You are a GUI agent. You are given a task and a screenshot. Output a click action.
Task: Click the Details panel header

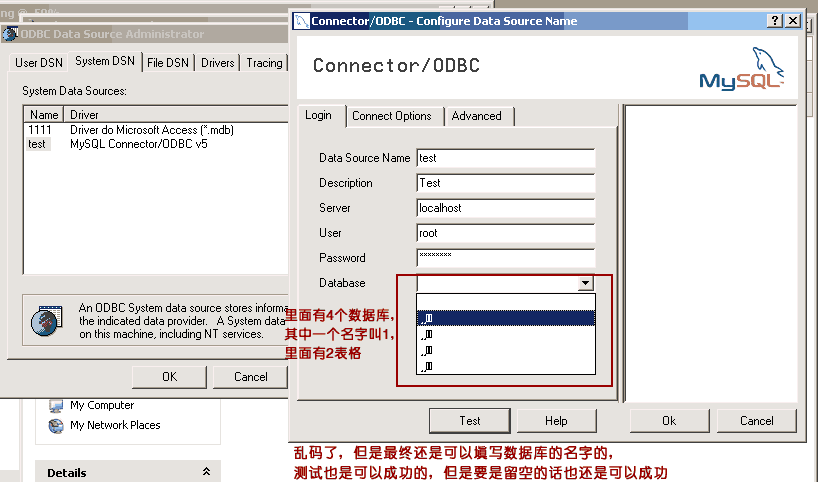pyautogui.click(x=128, y=473)
